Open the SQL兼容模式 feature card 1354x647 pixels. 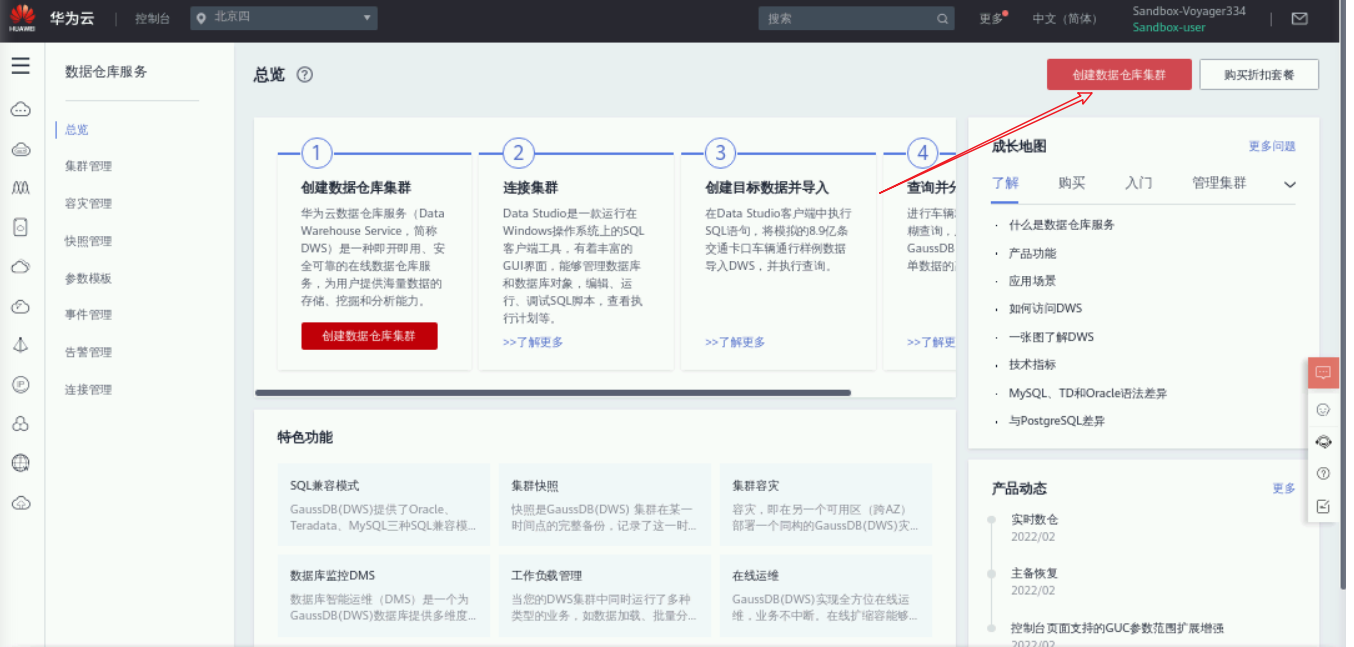coord(384,504)
